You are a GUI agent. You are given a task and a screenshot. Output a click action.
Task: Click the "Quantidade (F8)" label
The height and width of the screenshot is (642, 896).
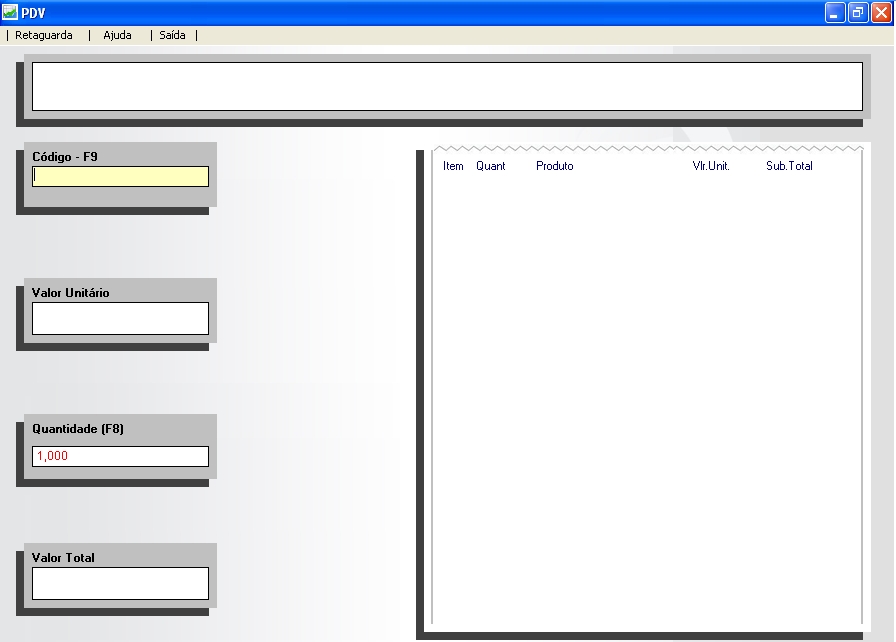[x=78, y=429]
